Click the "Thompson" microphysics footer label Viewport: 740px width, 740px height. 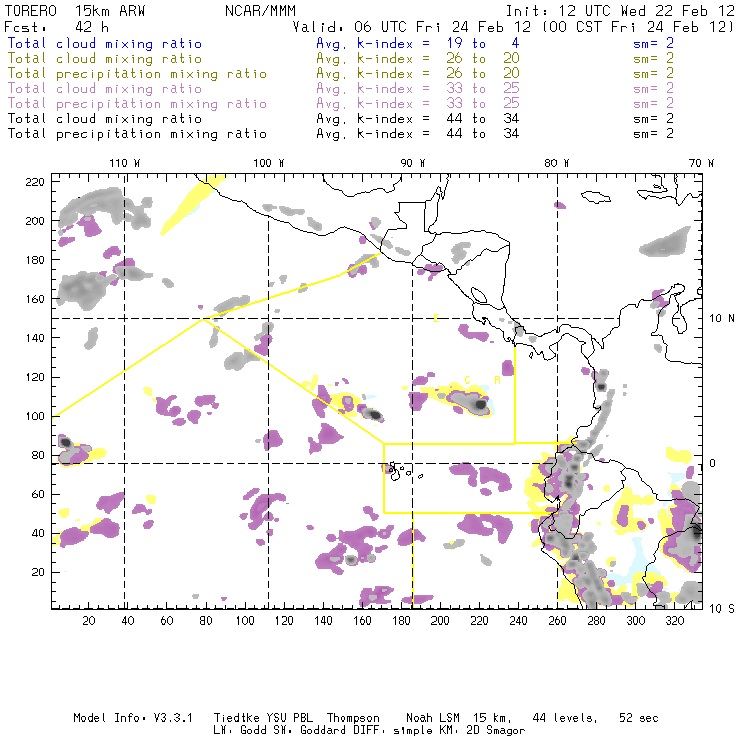[x=353, y=718]
